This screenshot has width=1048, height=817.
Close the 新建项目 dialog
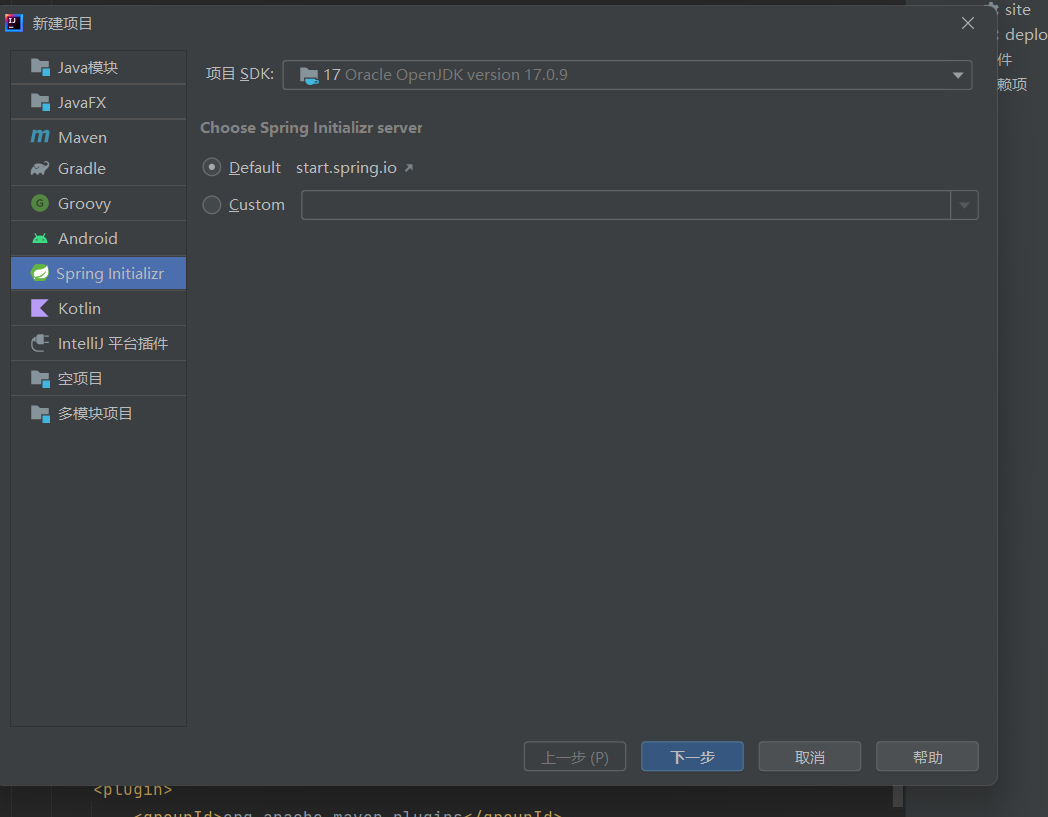coord(967,23)
